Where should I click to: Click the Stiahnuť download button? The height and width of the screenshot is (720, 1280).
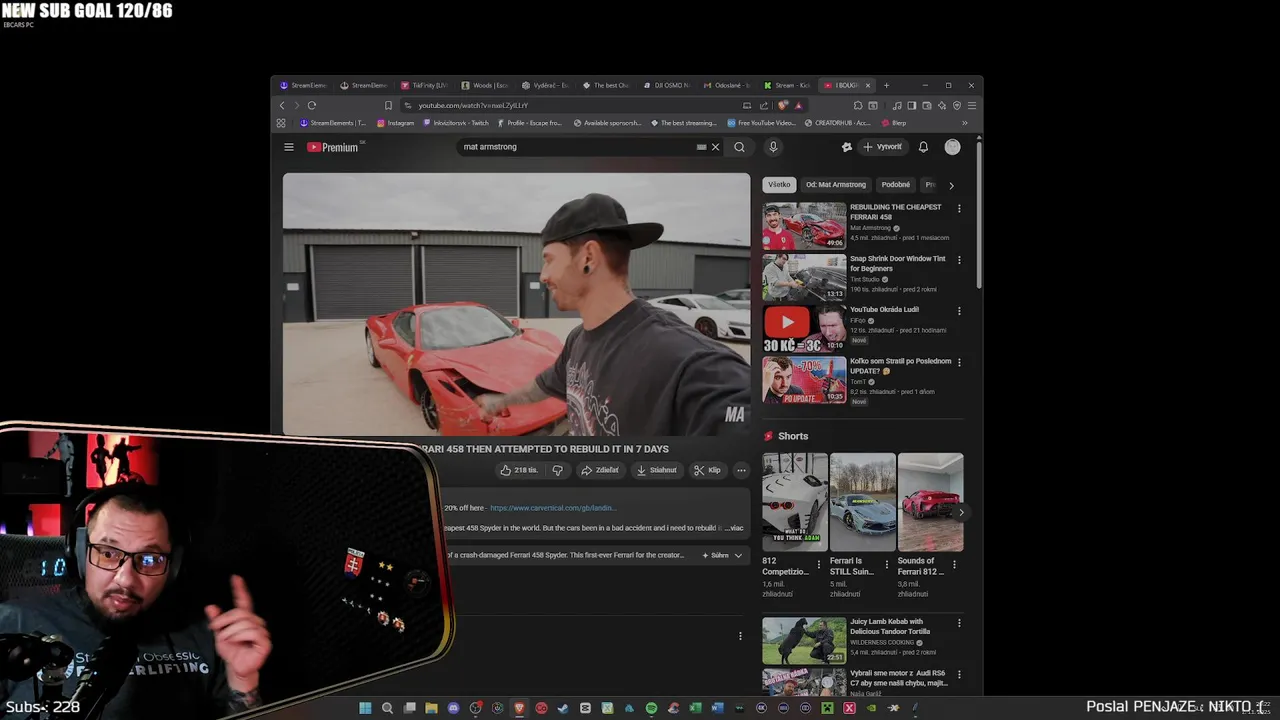[x=658, y=470]
